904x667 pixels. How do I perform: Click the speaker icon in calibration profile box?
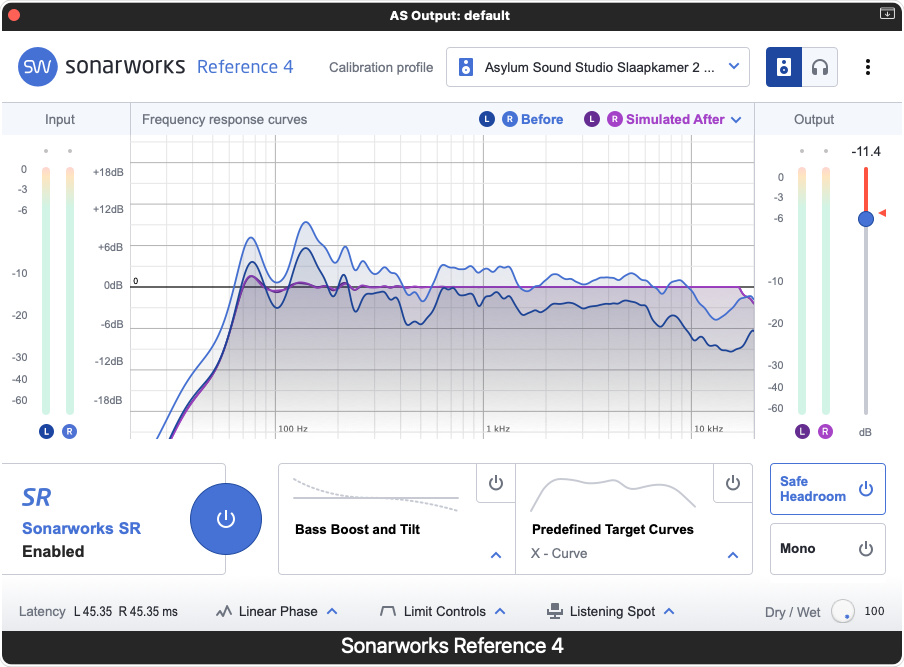click(465, 67)
